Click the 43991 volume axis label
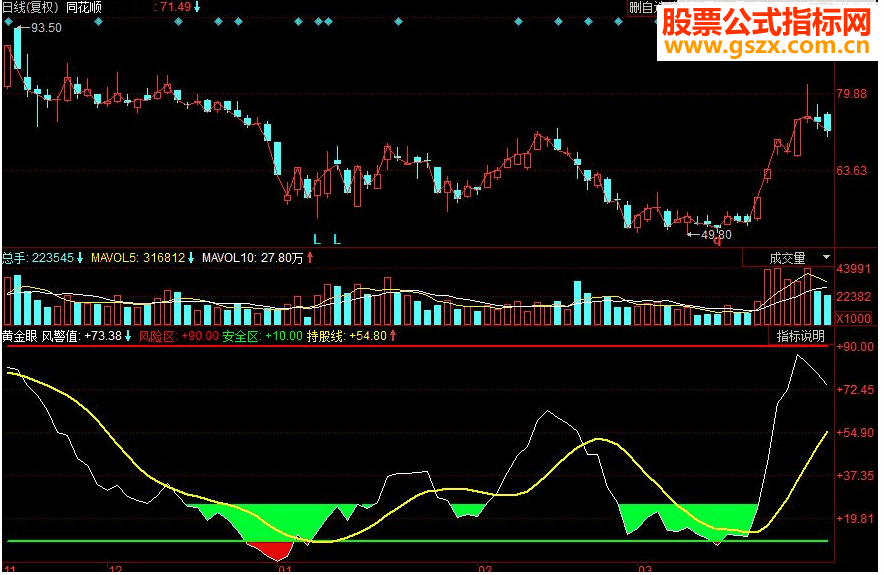 pyautogui.click(x=854, y=269)
